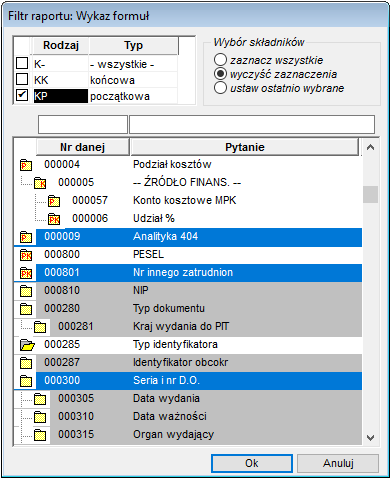Click the P folder icon of Analityka 404
This screenshot has height=478, width=390.
26,237
